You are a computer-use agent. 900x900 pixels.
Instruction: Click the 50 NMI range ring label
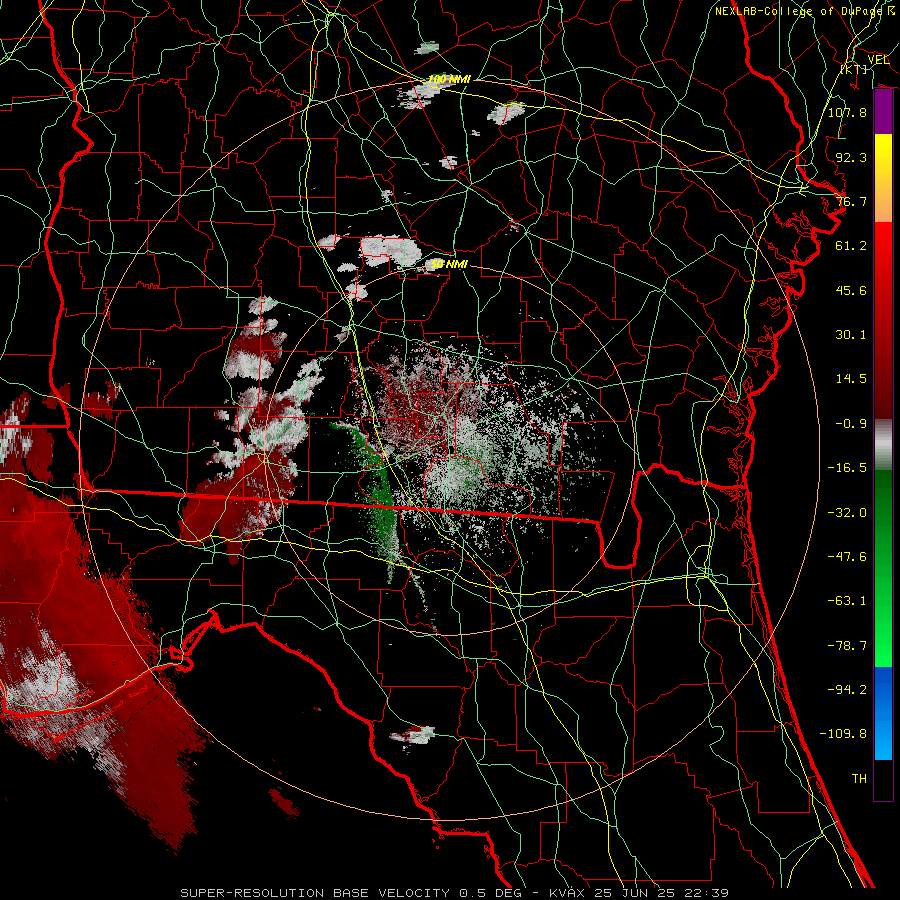click(449, 264)
